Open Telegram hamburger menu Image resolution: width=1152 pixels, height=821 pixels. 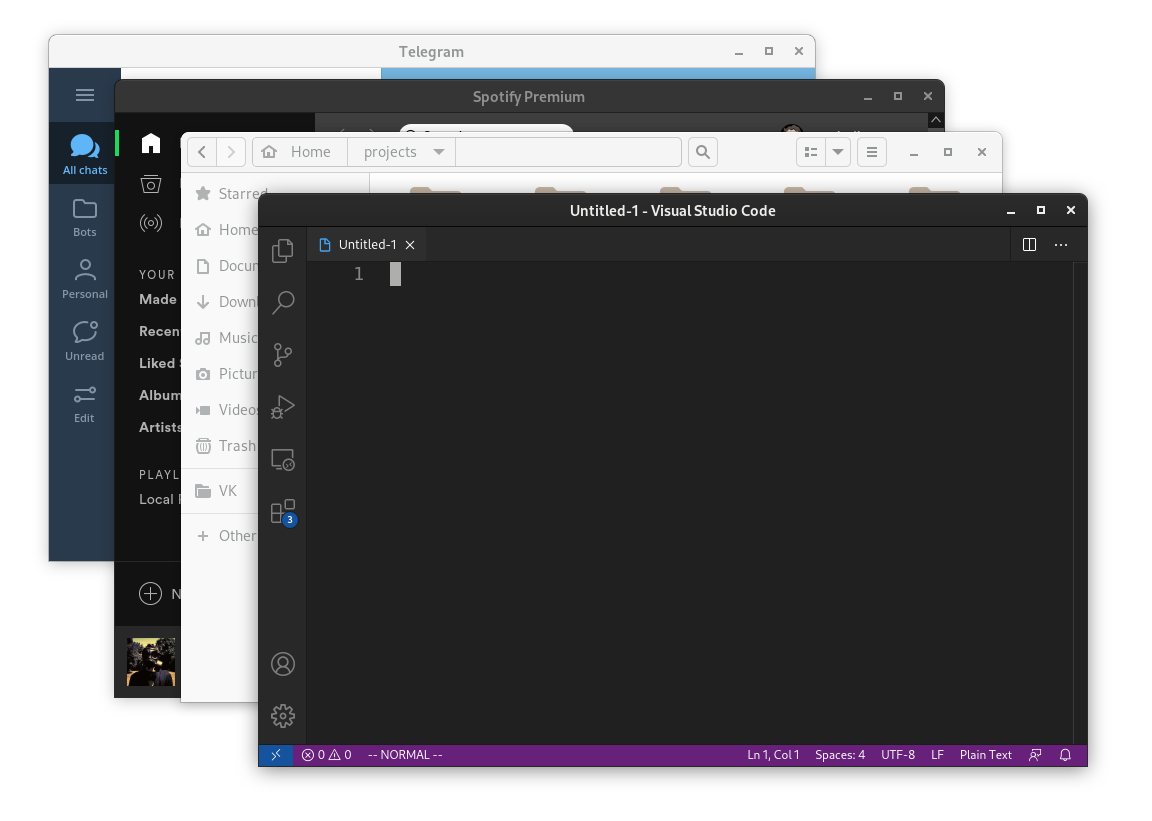[x=84, y=95]
